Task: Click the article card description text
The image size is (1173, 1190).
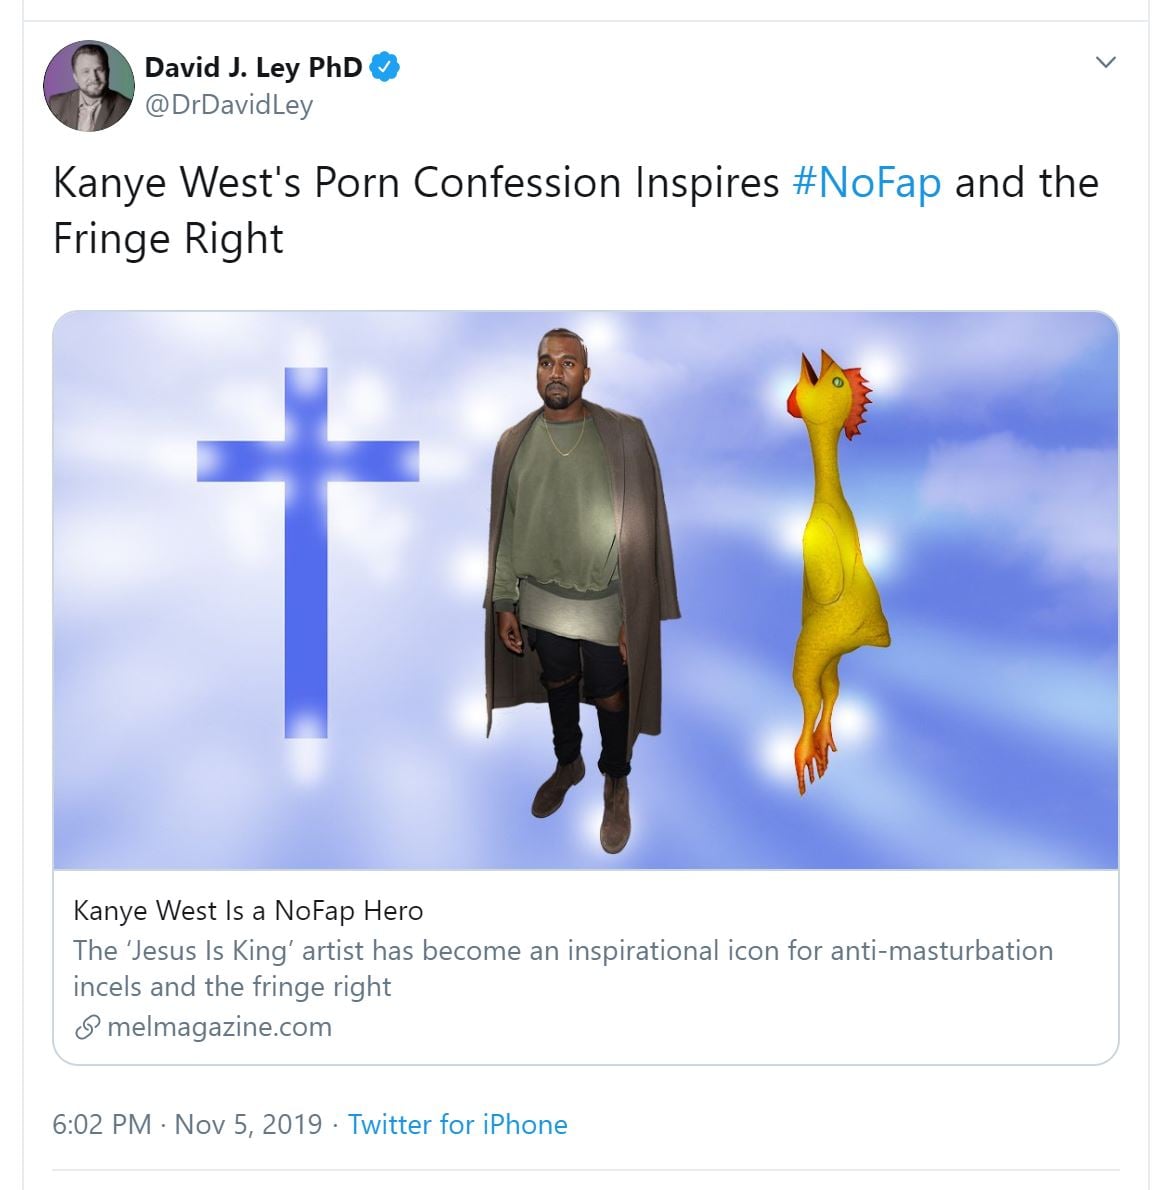Action: tap(562, 968)
